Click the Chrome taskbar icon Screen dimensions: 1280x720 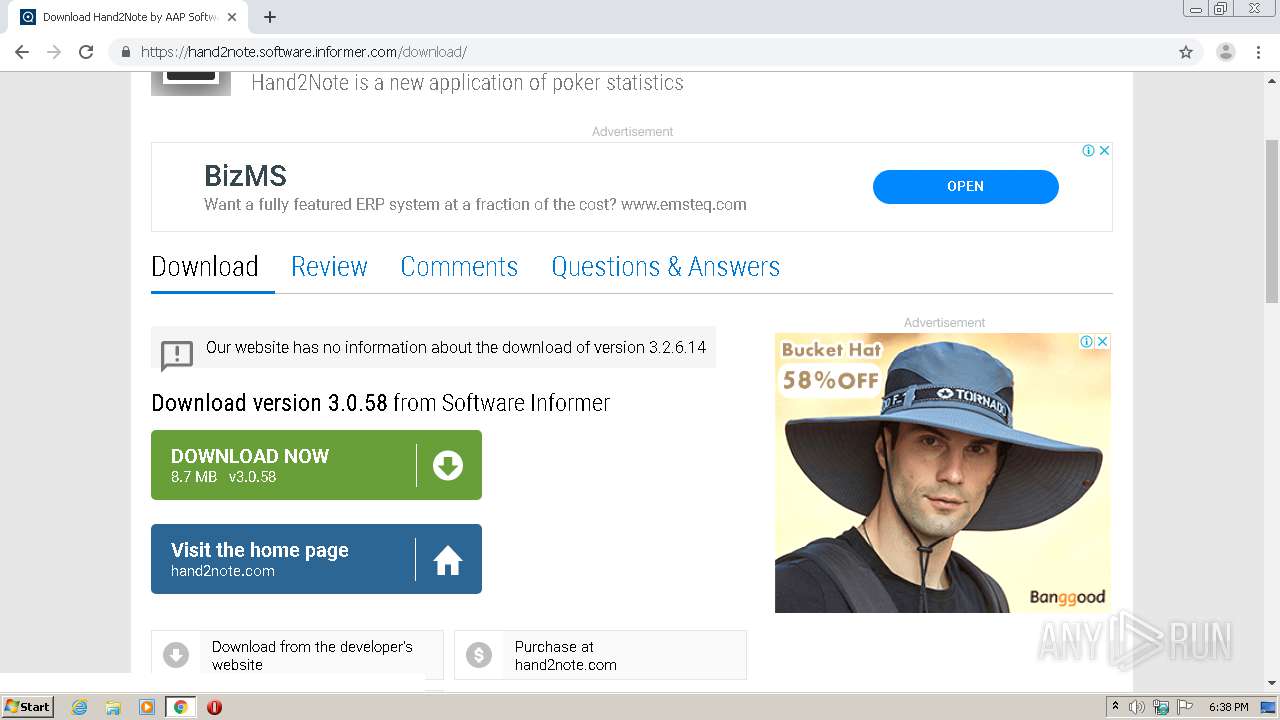[x=180, y=707]
